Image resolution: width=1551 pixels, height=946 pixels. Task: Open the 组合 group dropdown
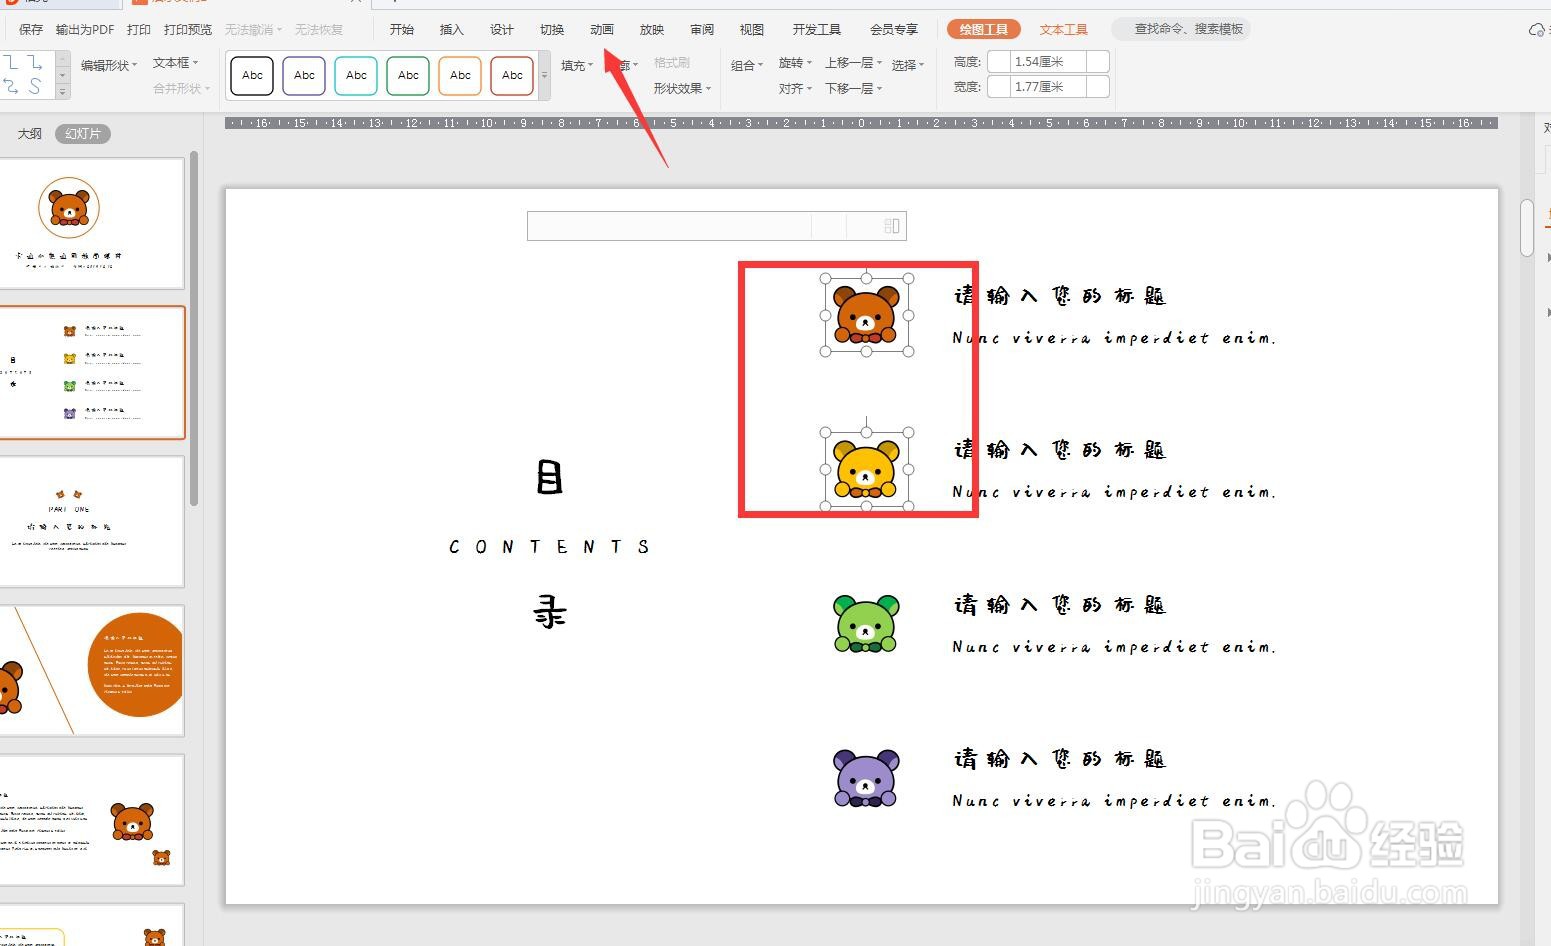pos(747,65)
